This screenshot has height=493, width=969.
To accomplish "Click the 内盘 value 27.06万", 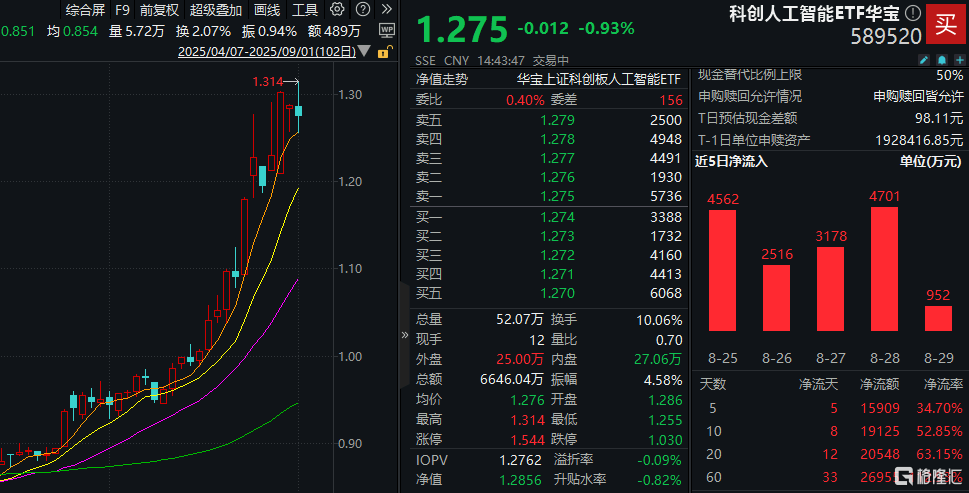I will pos(658,359).
